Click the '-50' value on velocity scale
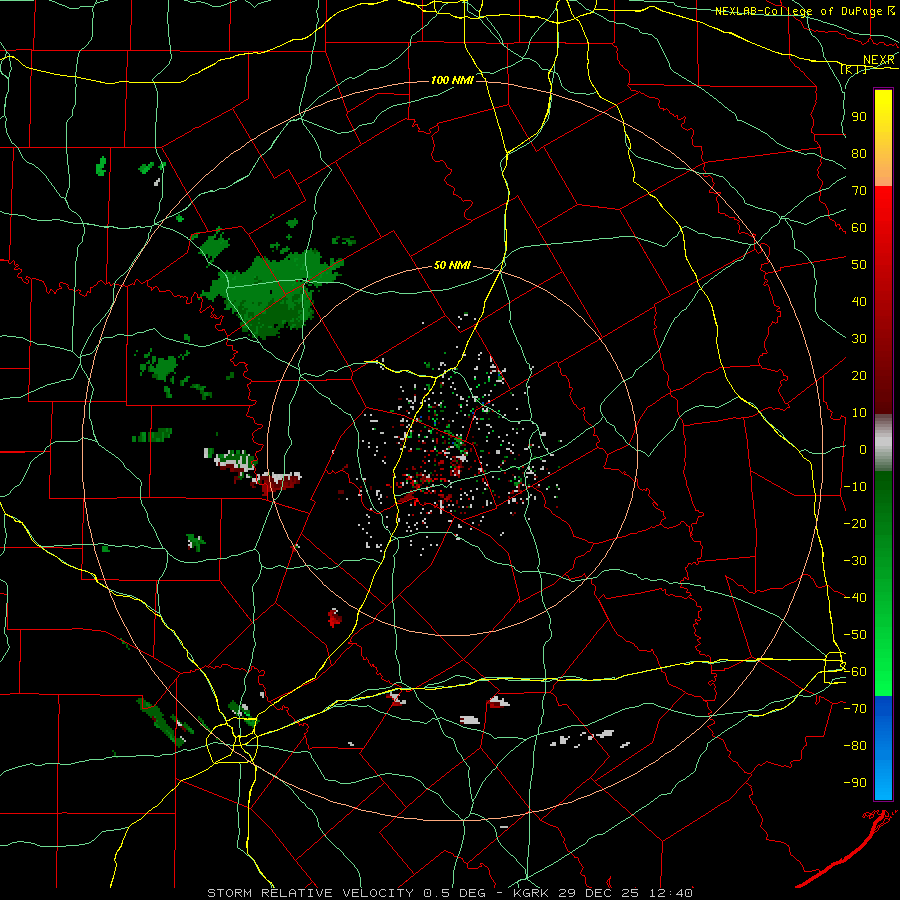 (x=855, y=635)
